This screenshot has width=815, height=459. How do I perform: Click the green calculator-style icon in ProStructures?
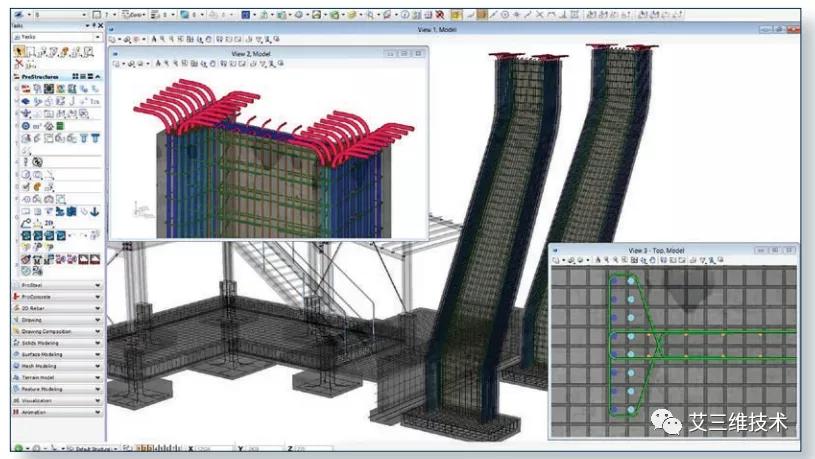click(60, 126)
